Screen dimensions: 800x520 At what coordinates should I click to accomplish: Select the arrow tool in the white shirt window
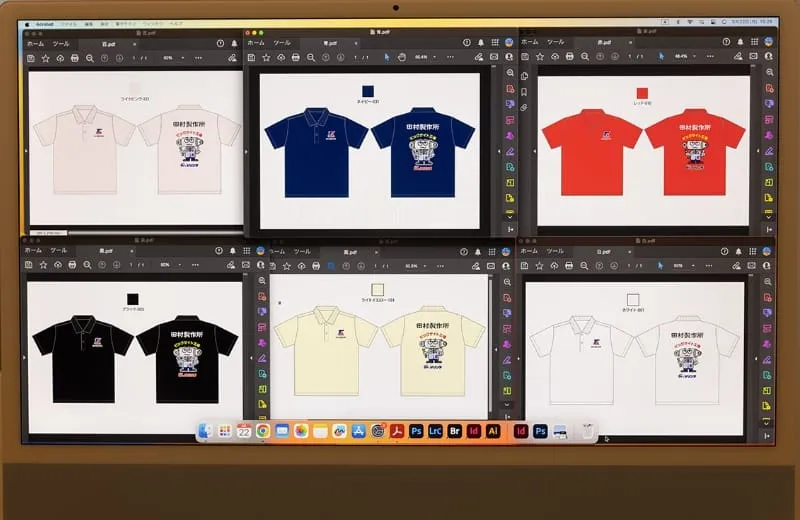click(660, 265)
